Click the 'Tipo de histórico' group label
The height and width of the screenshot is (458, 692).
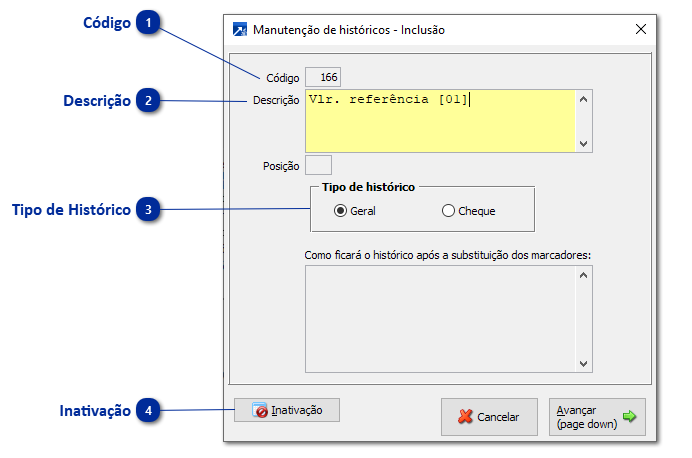[x=369, y=187]
